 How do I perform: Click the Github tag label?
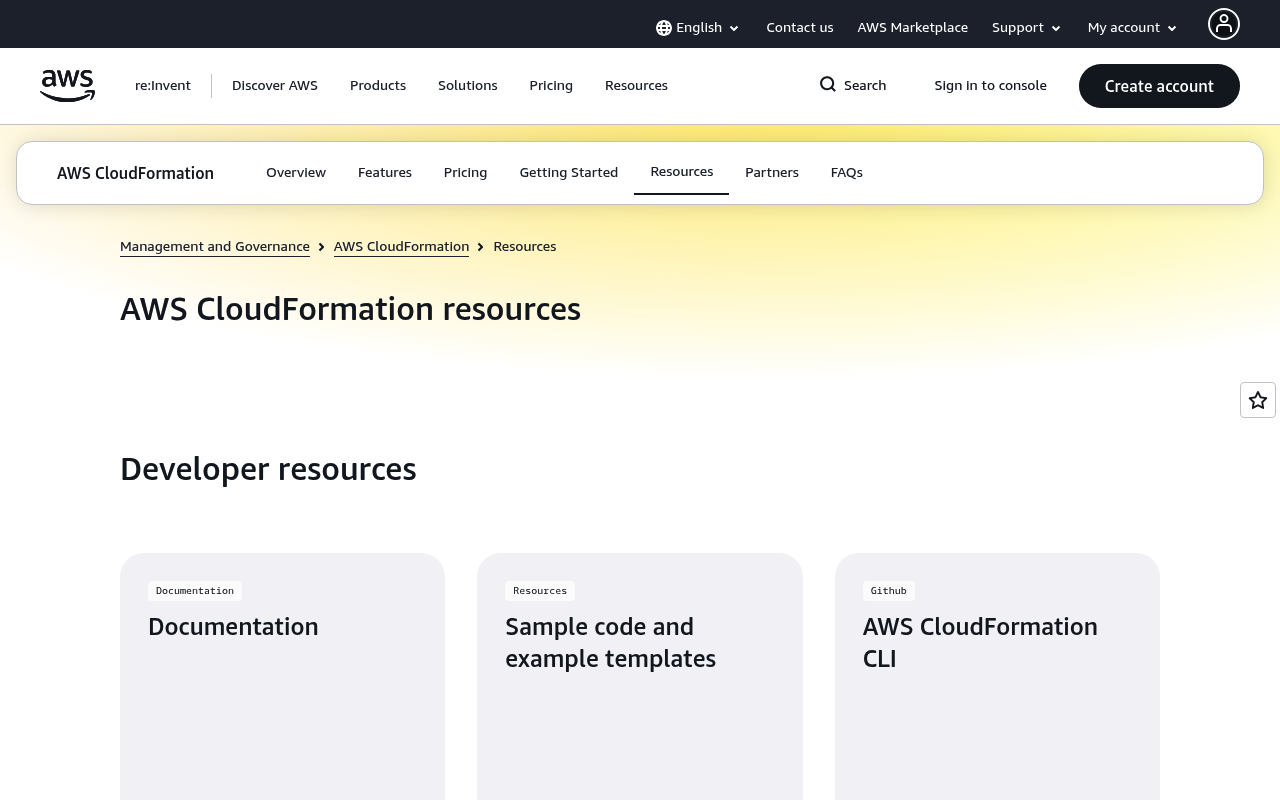tap(889, 591)
